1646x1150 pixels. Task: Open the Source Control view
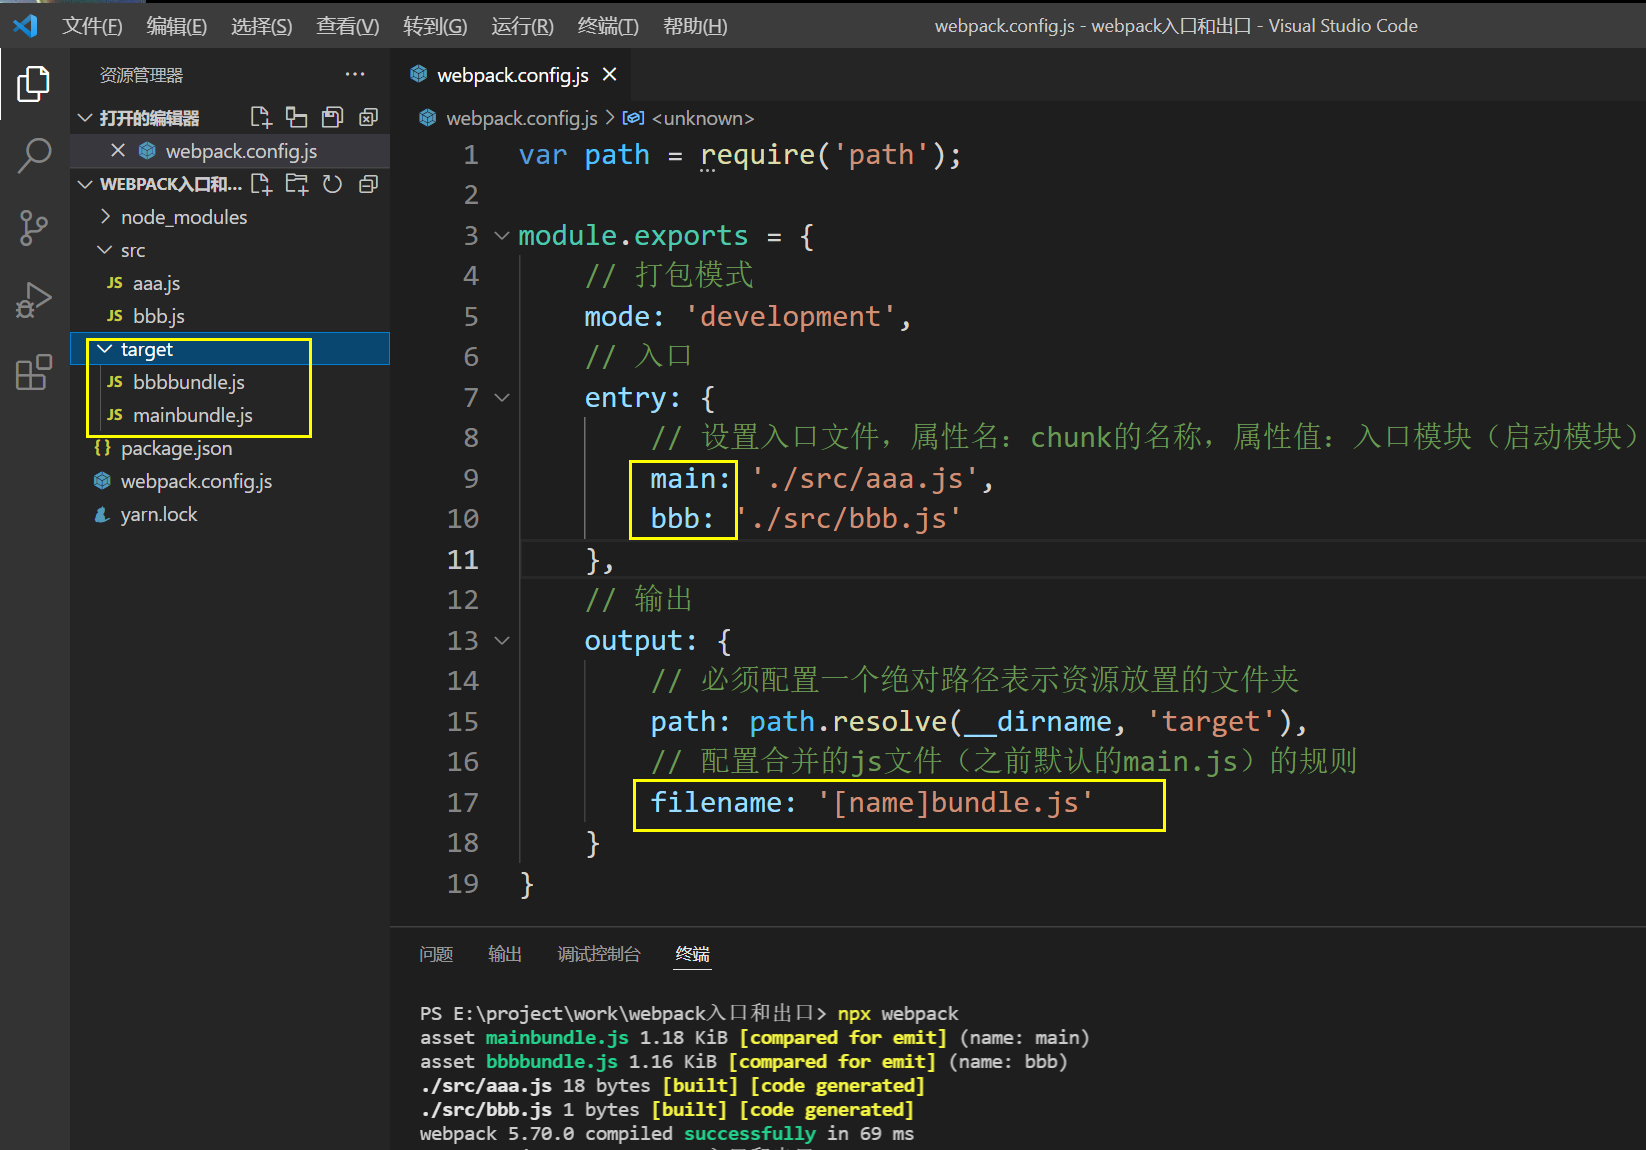point(34,228)
